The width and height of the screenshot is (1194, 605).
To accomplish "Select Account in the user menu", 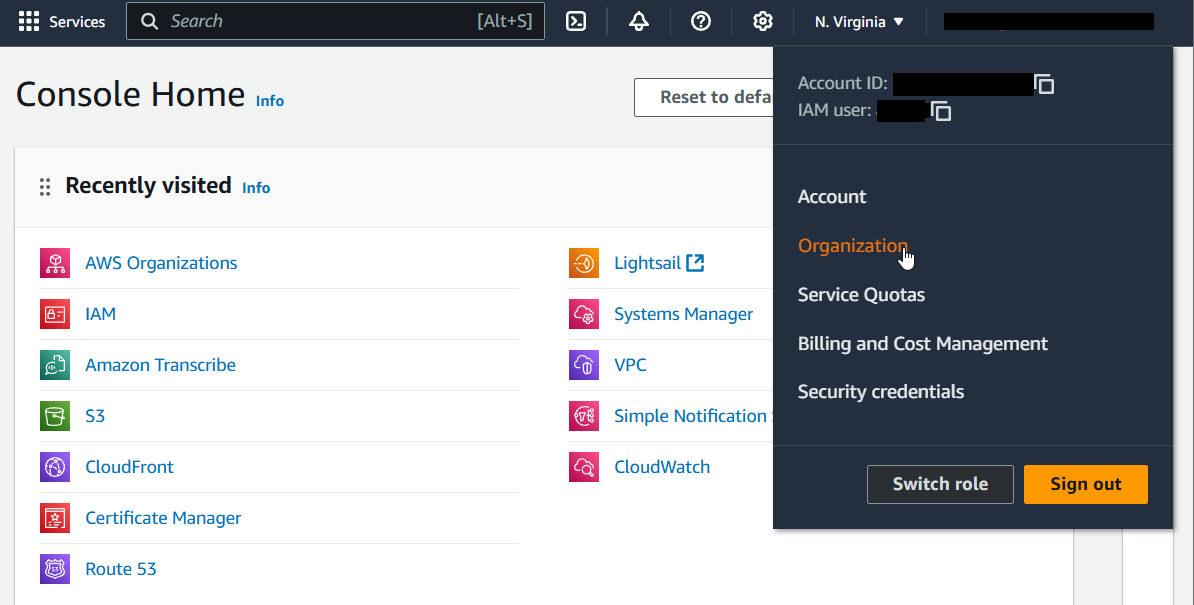I will pyautogui.click(x=832, y=197).
